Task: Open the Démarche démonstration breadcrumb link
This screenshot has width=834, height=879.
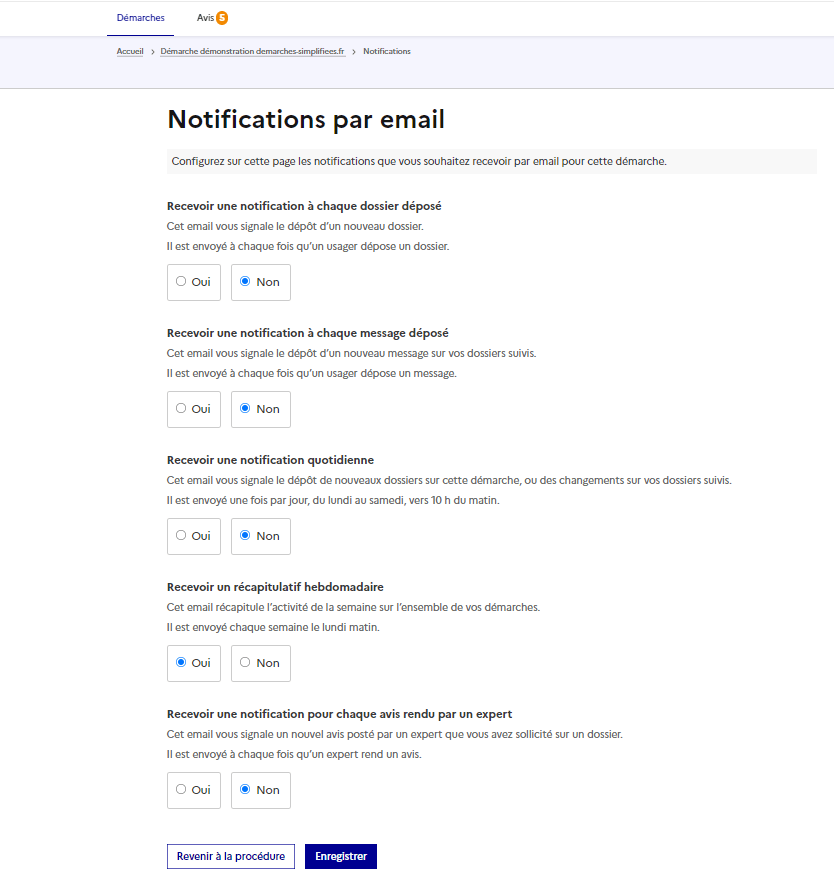Action: pyautogui.click(x=252, y=51)
